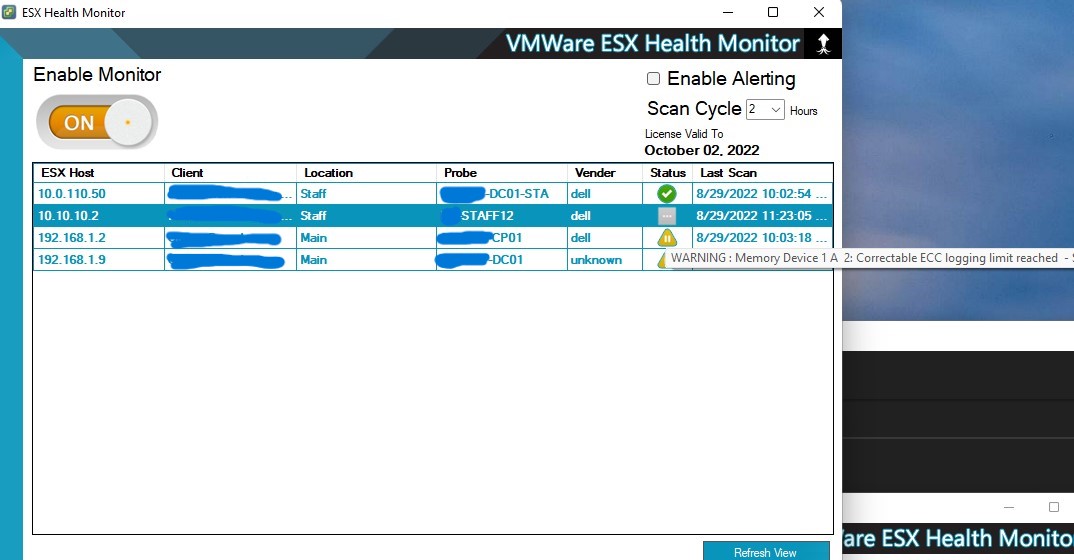
Task: Click probe cell ending in CP01
Action: (x=502, y=238)
